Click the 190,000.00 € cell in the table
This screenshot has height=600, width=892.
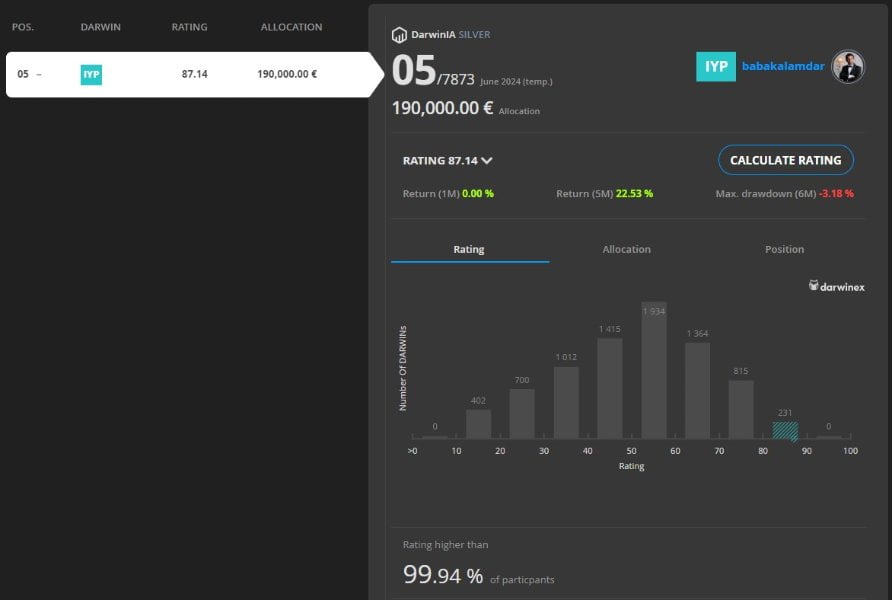click(x=287, y=74)
